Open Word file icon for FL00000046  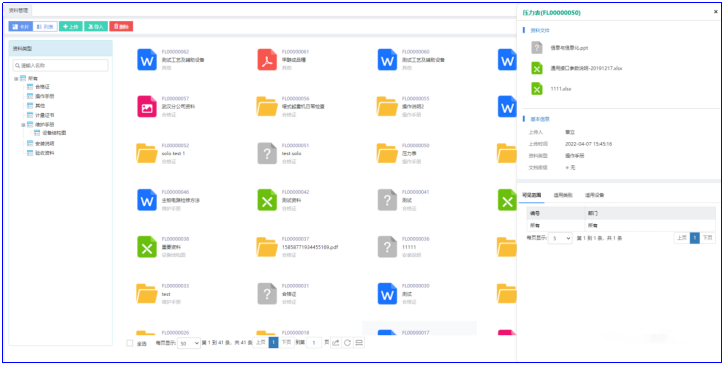pos(147,200)
